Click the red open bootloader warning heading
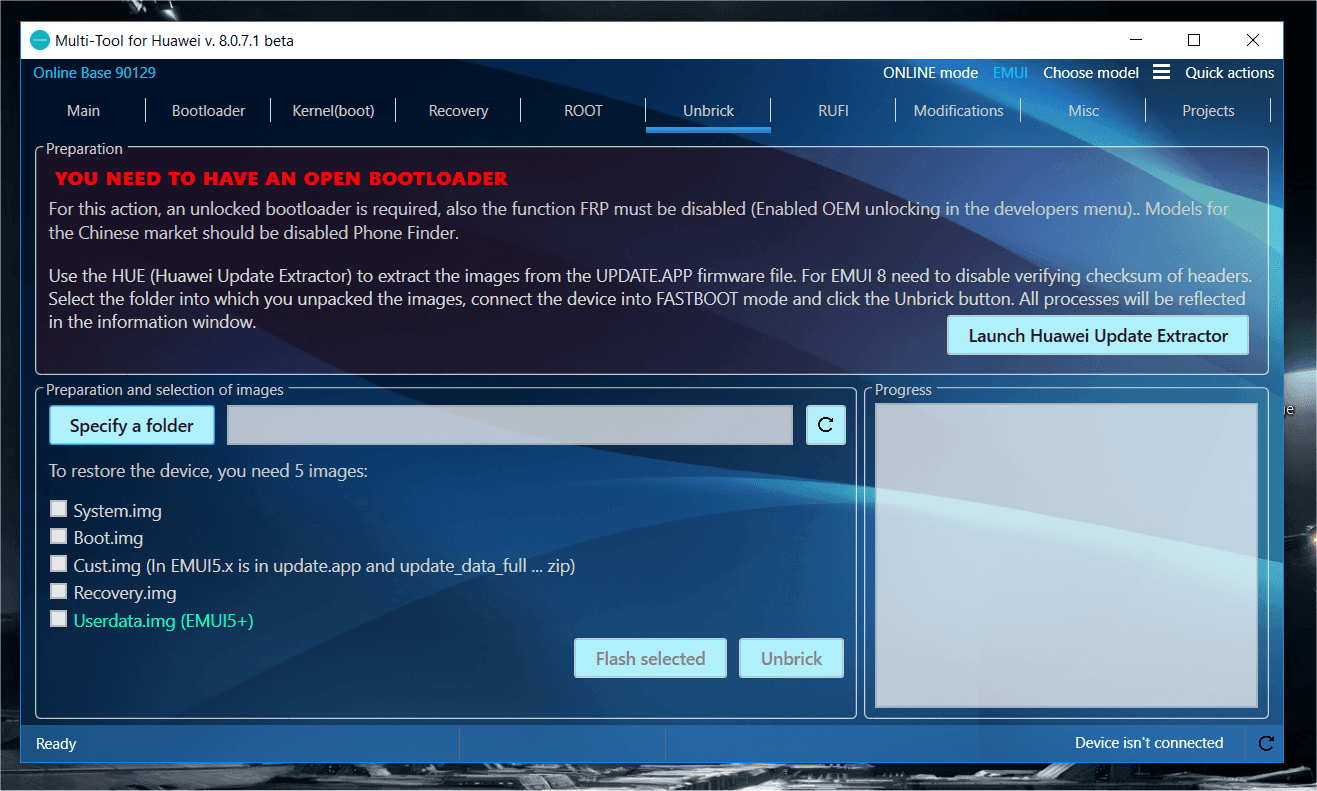 click(x=281, y=179)
